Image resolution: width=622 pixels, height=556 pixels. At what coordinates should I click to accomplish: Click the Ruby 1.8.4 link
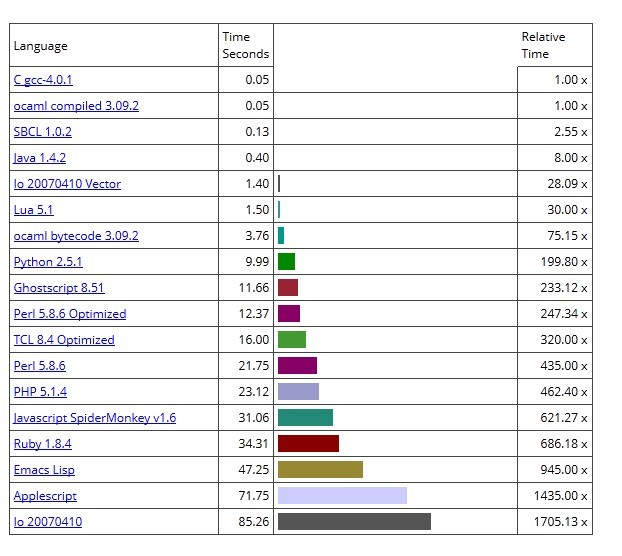point(42,444)
